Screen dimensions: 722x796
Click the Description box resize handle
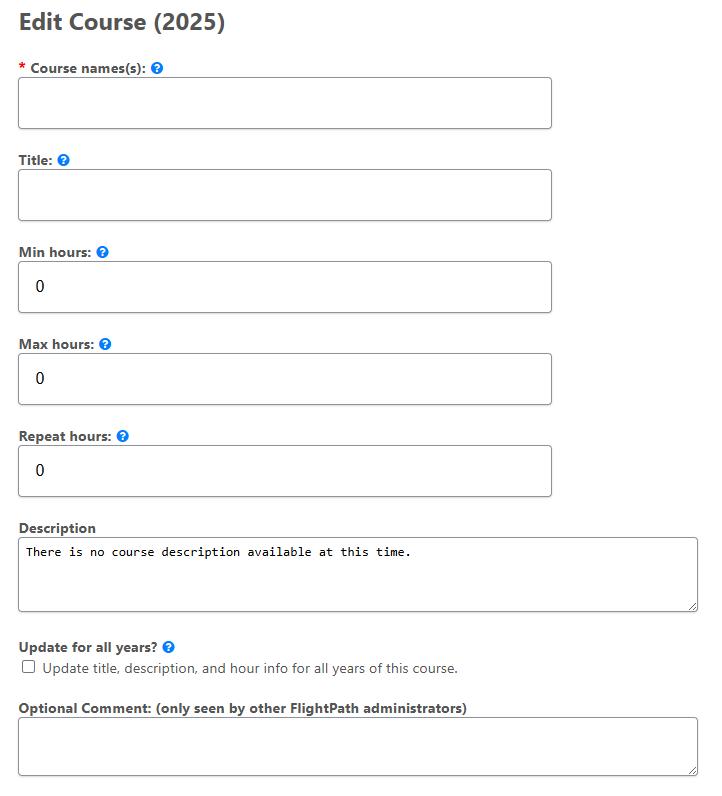coord(692,606)
